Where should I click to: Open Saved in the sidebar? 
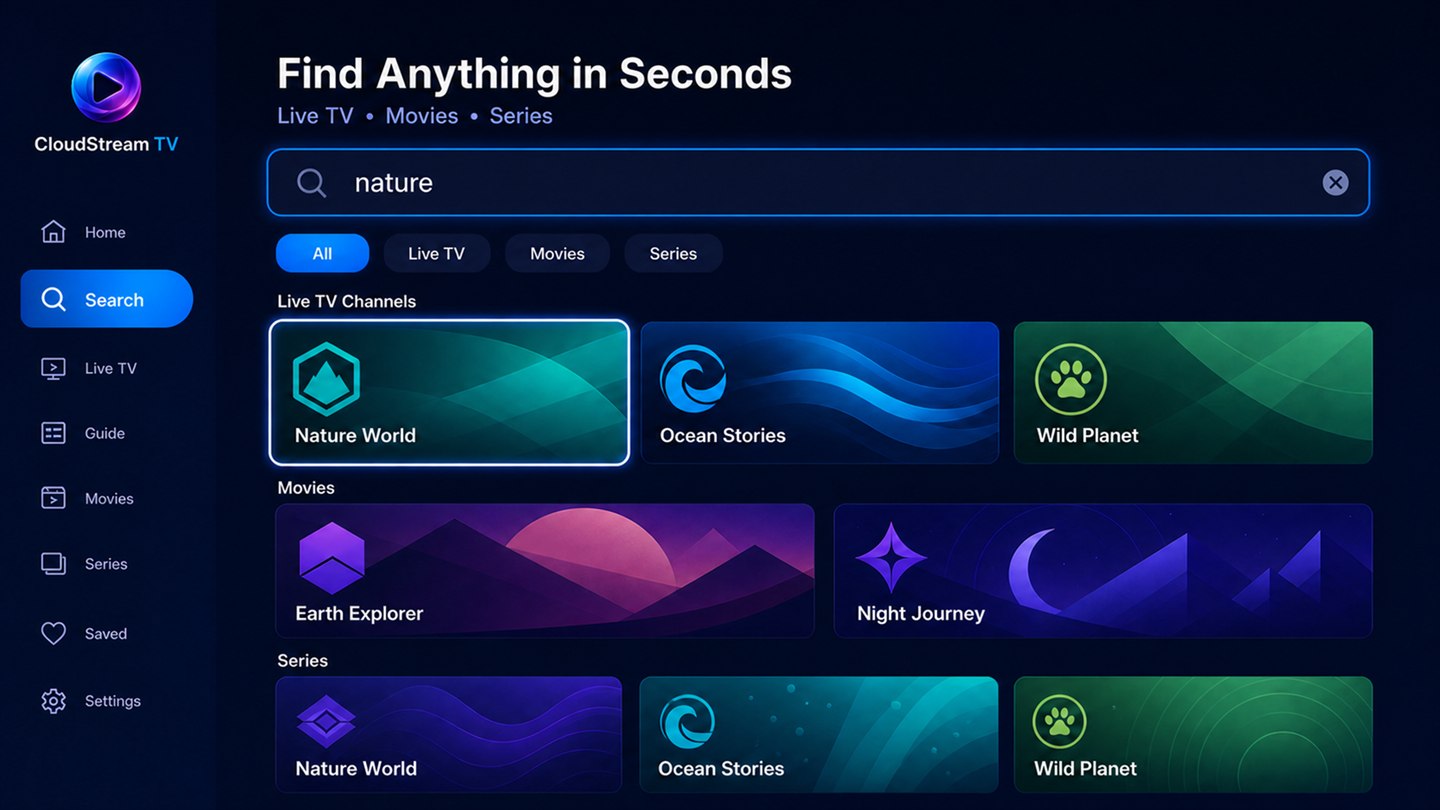click(x=106, y=633)
